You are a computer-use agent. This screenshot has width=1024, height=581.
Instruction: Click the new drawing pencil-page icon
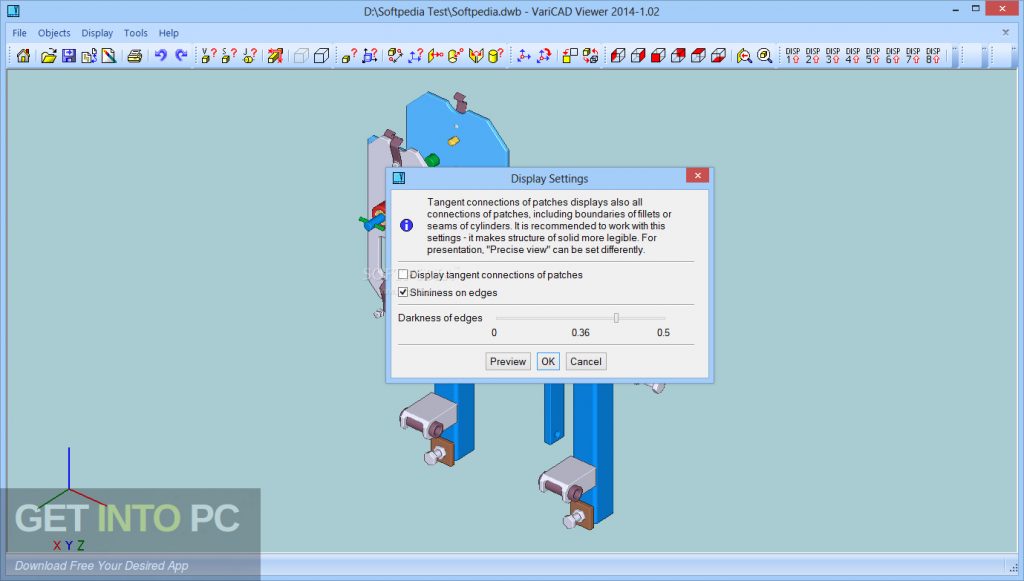click(109, 56)
